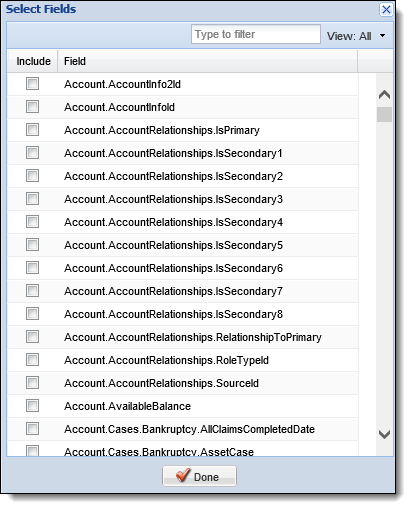
Task: Tick the IsSecondary4 field checkbox
Action: pyautogui.click(x=32, y=222)
